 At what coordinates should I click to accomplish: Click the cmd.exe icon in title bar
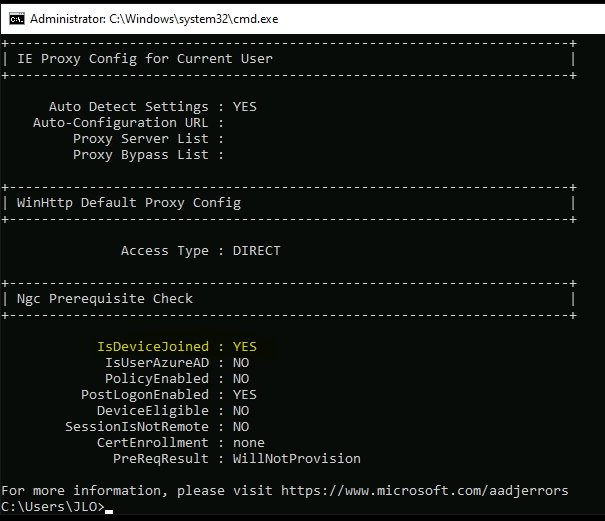[x=17, y=19]
